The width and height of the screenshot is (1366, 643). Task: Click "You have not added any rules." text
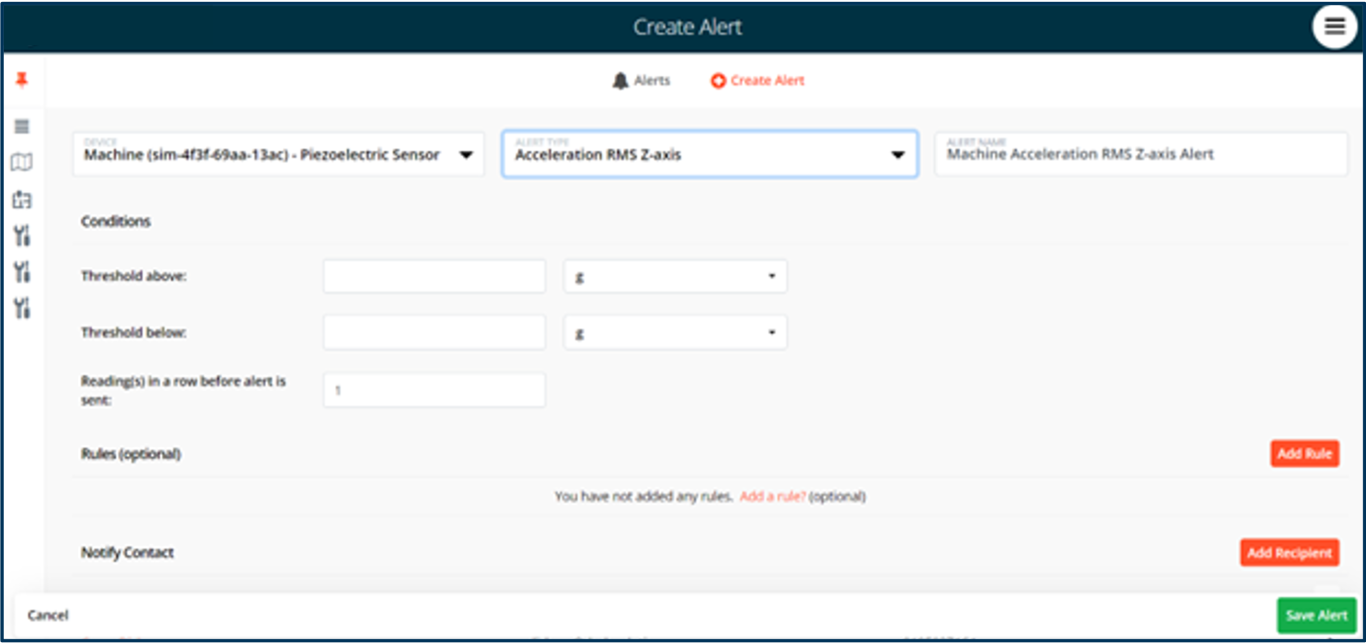(644, 497)
